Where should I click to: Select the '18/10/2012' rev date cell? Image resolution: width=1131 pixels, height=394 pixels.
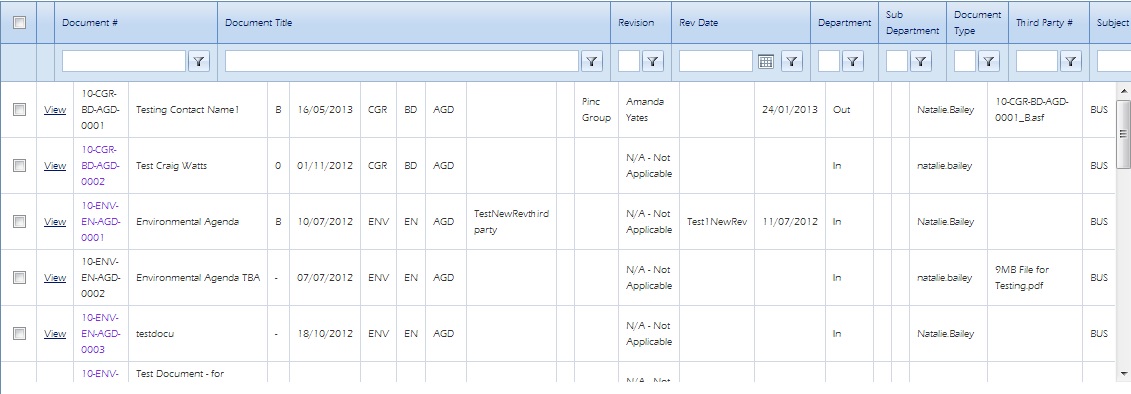325,333
